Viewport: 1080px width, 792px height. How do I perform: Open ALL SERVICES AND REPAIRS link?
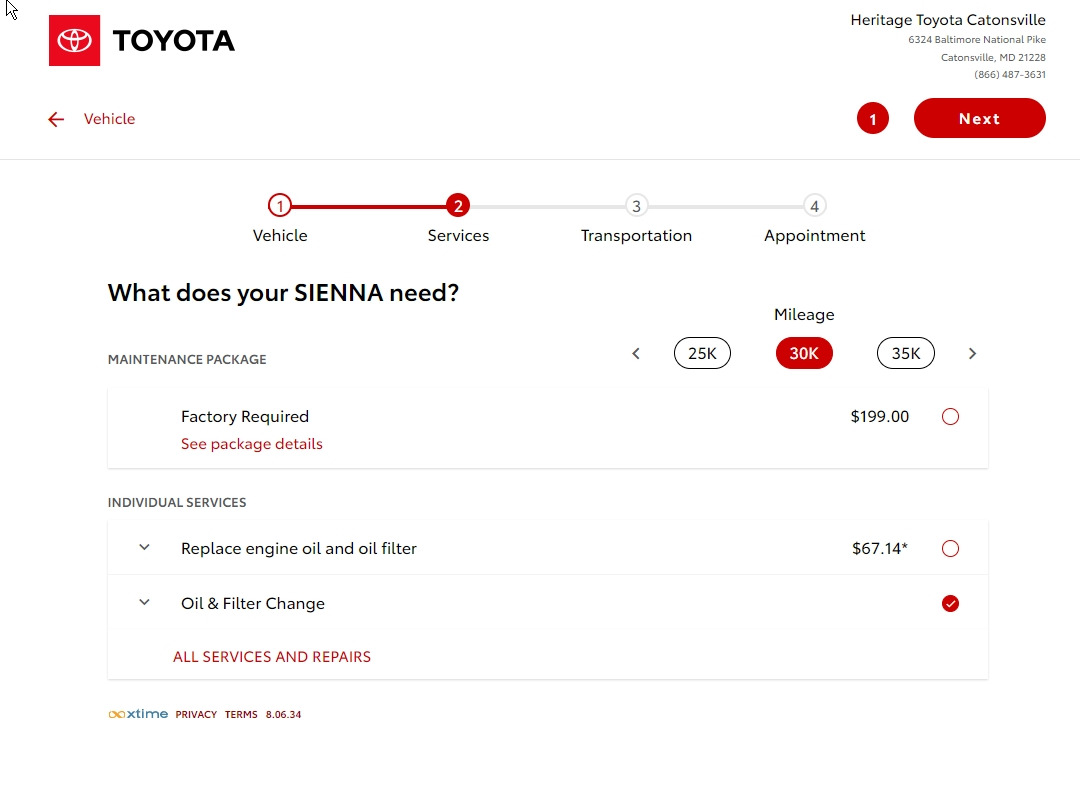(272, 657)
